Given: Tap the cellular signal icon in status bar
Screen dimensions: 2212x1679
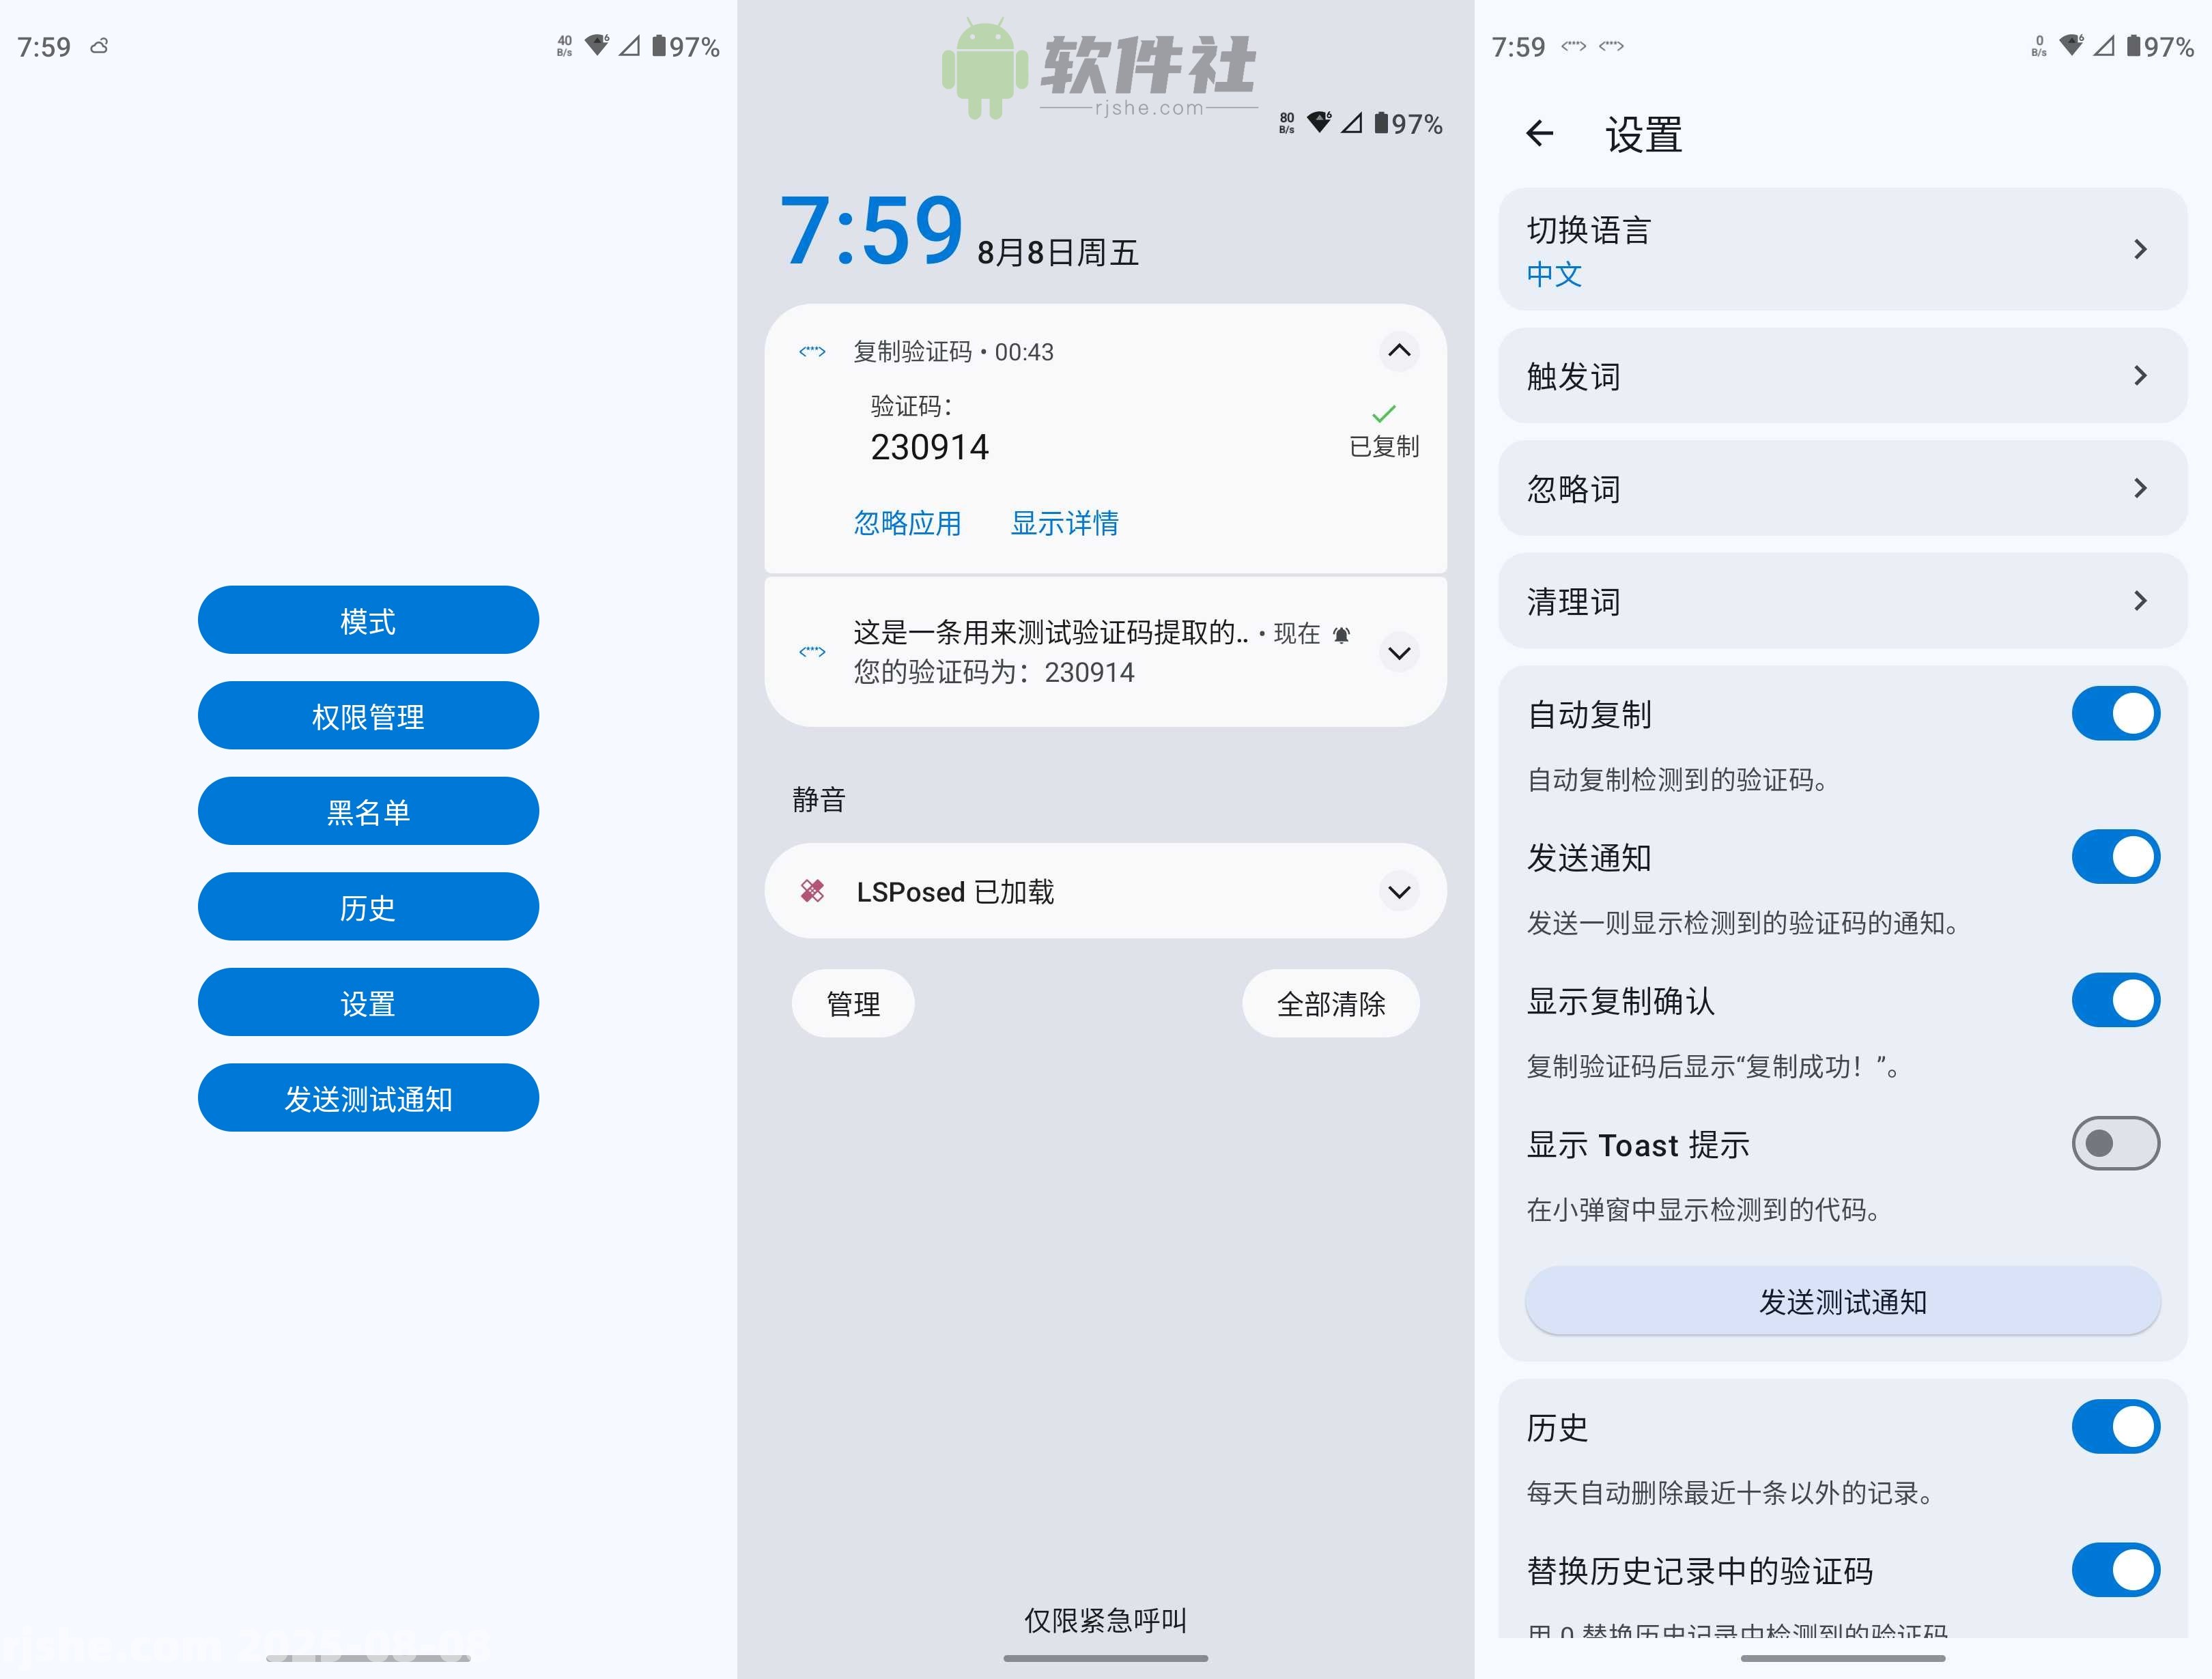Looking at the screenshot, I should pyautogui.click(x=628, y=45).
